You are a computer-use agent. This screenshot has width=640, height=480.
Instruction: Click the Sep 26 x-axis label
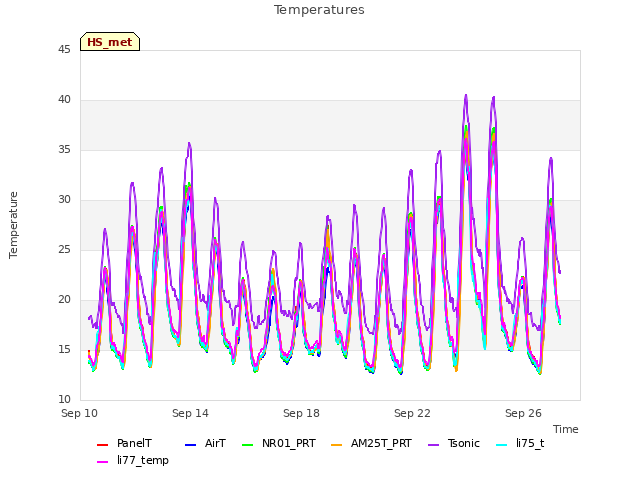coord(523,413)
